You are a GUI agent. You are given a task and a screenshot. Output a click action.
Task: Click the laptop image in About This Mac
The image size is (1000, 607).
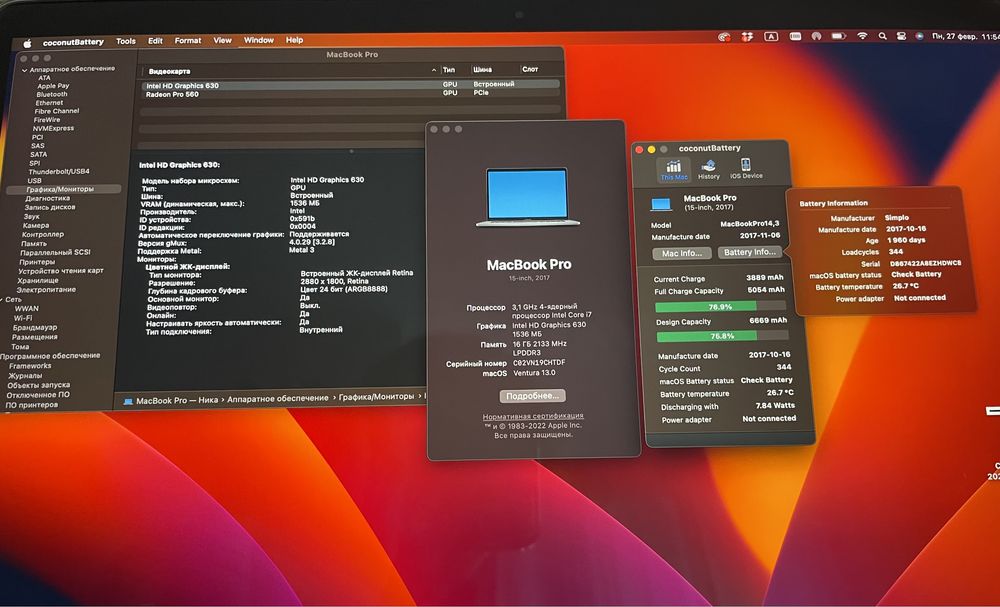527,197
